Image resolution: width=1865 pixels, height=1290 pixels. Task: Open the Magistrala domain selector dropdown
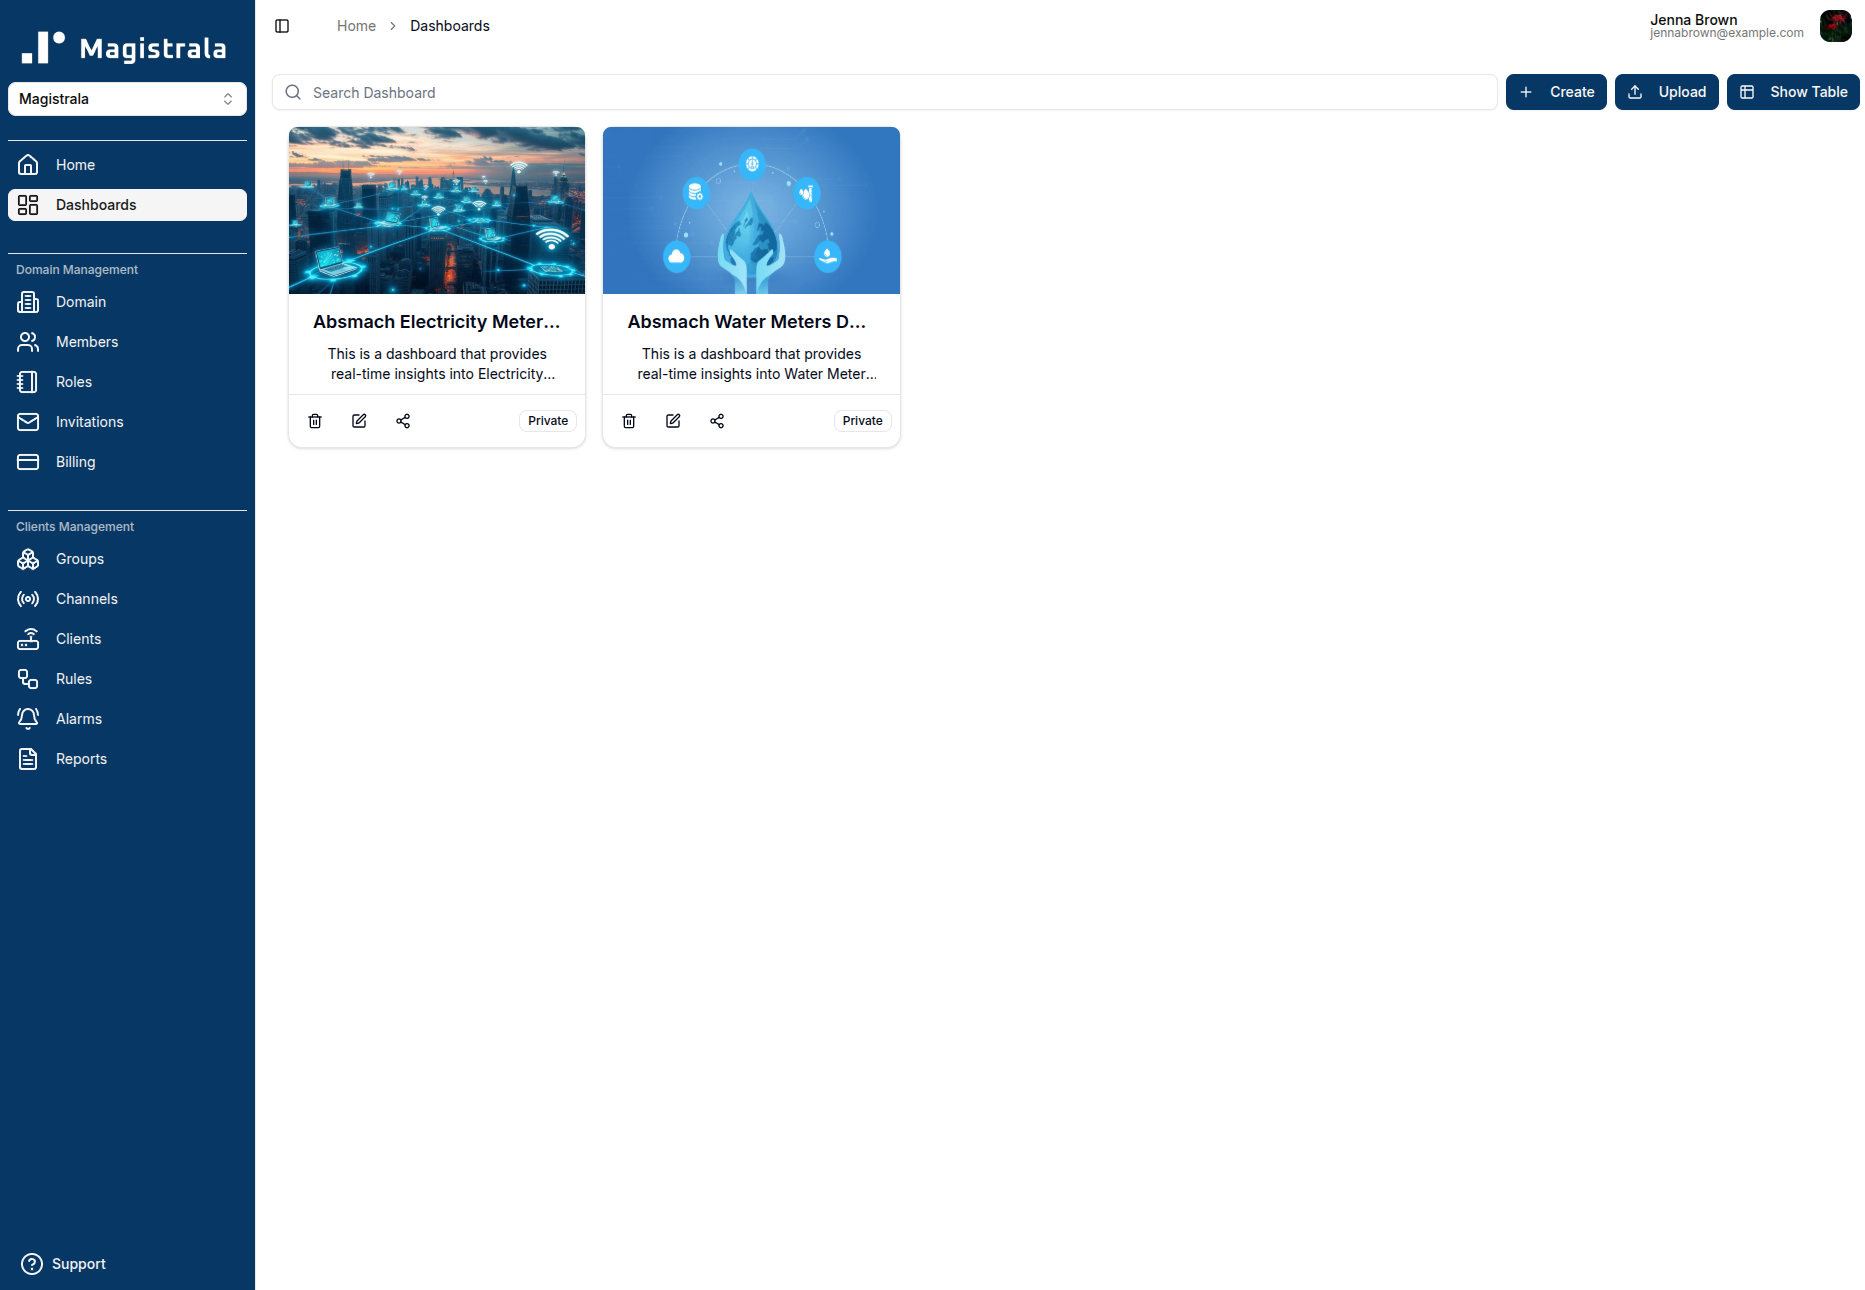click(x=127, y=98)
